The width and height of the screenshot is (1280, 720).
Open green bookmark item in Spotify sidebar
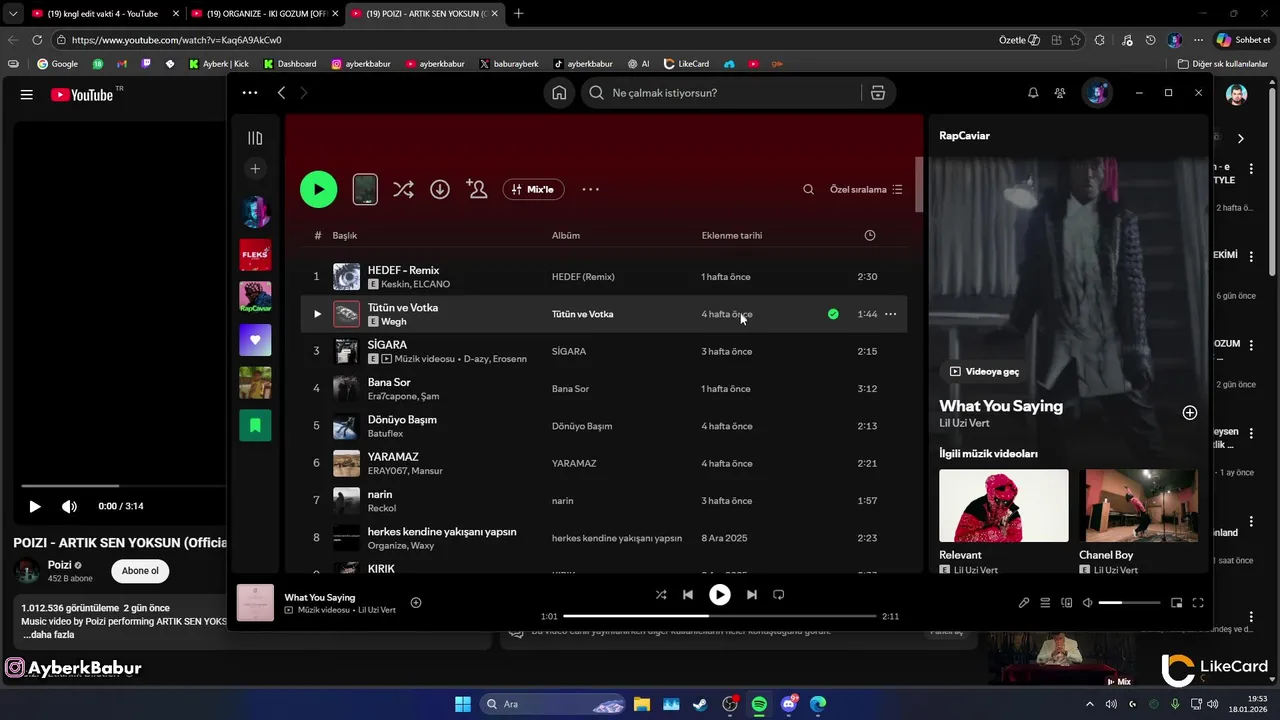click(255, 425)
